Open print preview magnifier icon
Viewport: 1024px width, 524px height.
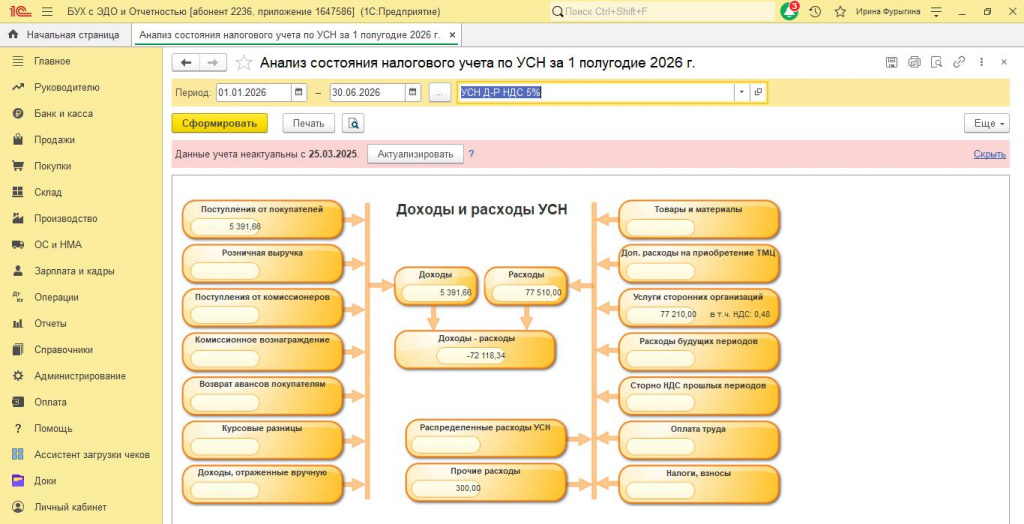(353, 123)
